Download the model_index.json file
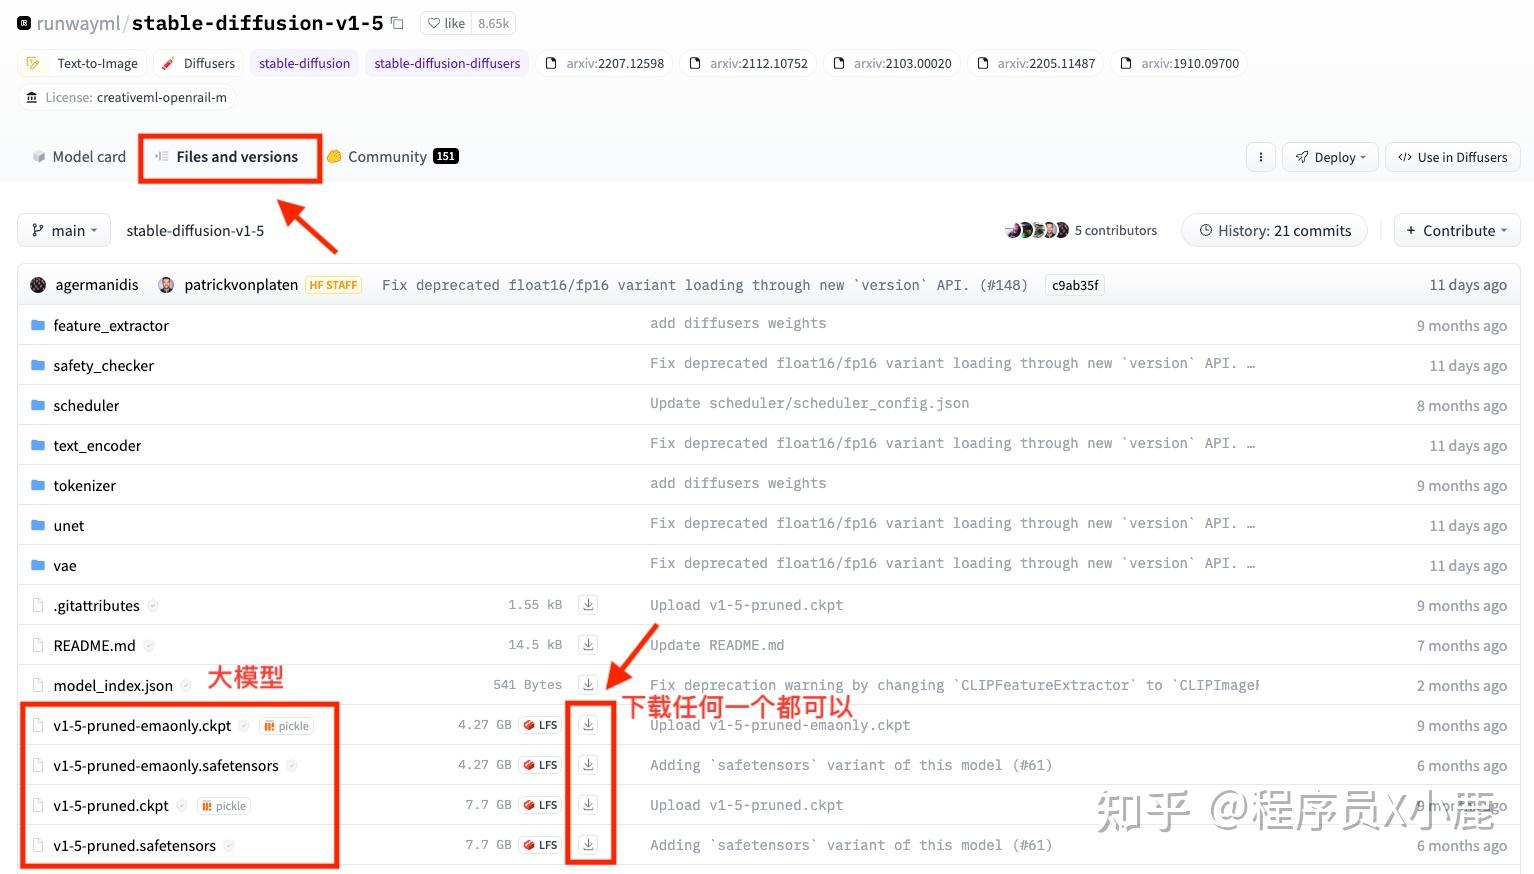 (x=588, y=684)
